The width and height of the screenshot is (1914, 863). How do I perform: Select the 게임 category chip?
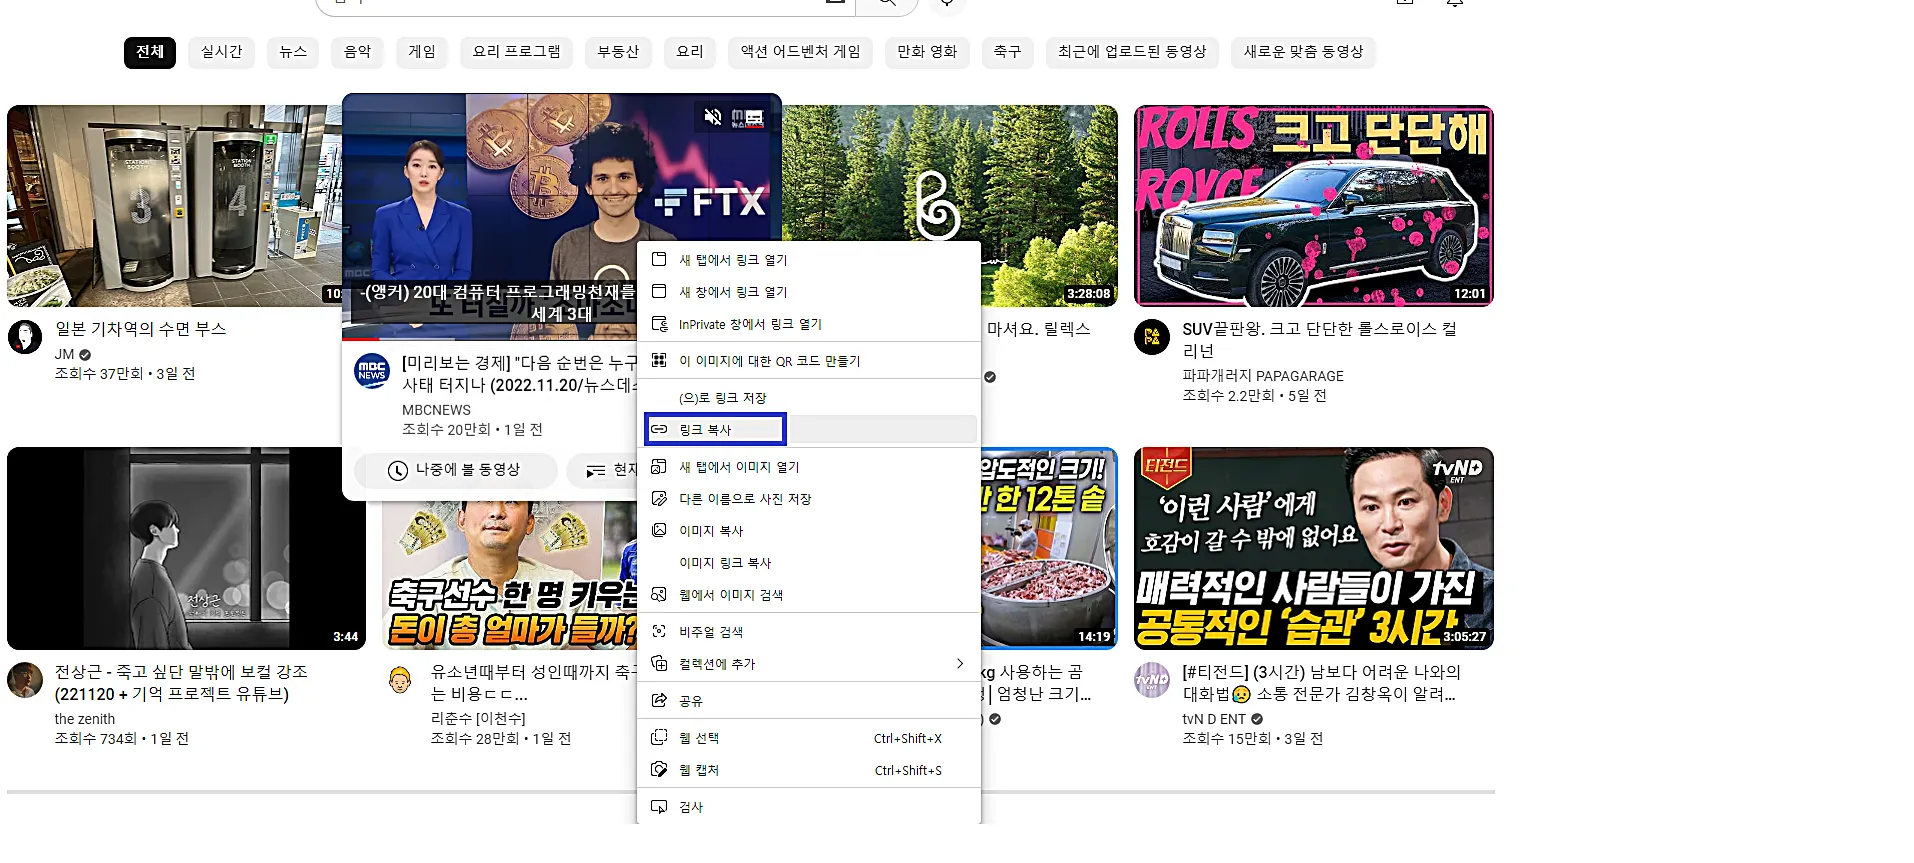422,52
